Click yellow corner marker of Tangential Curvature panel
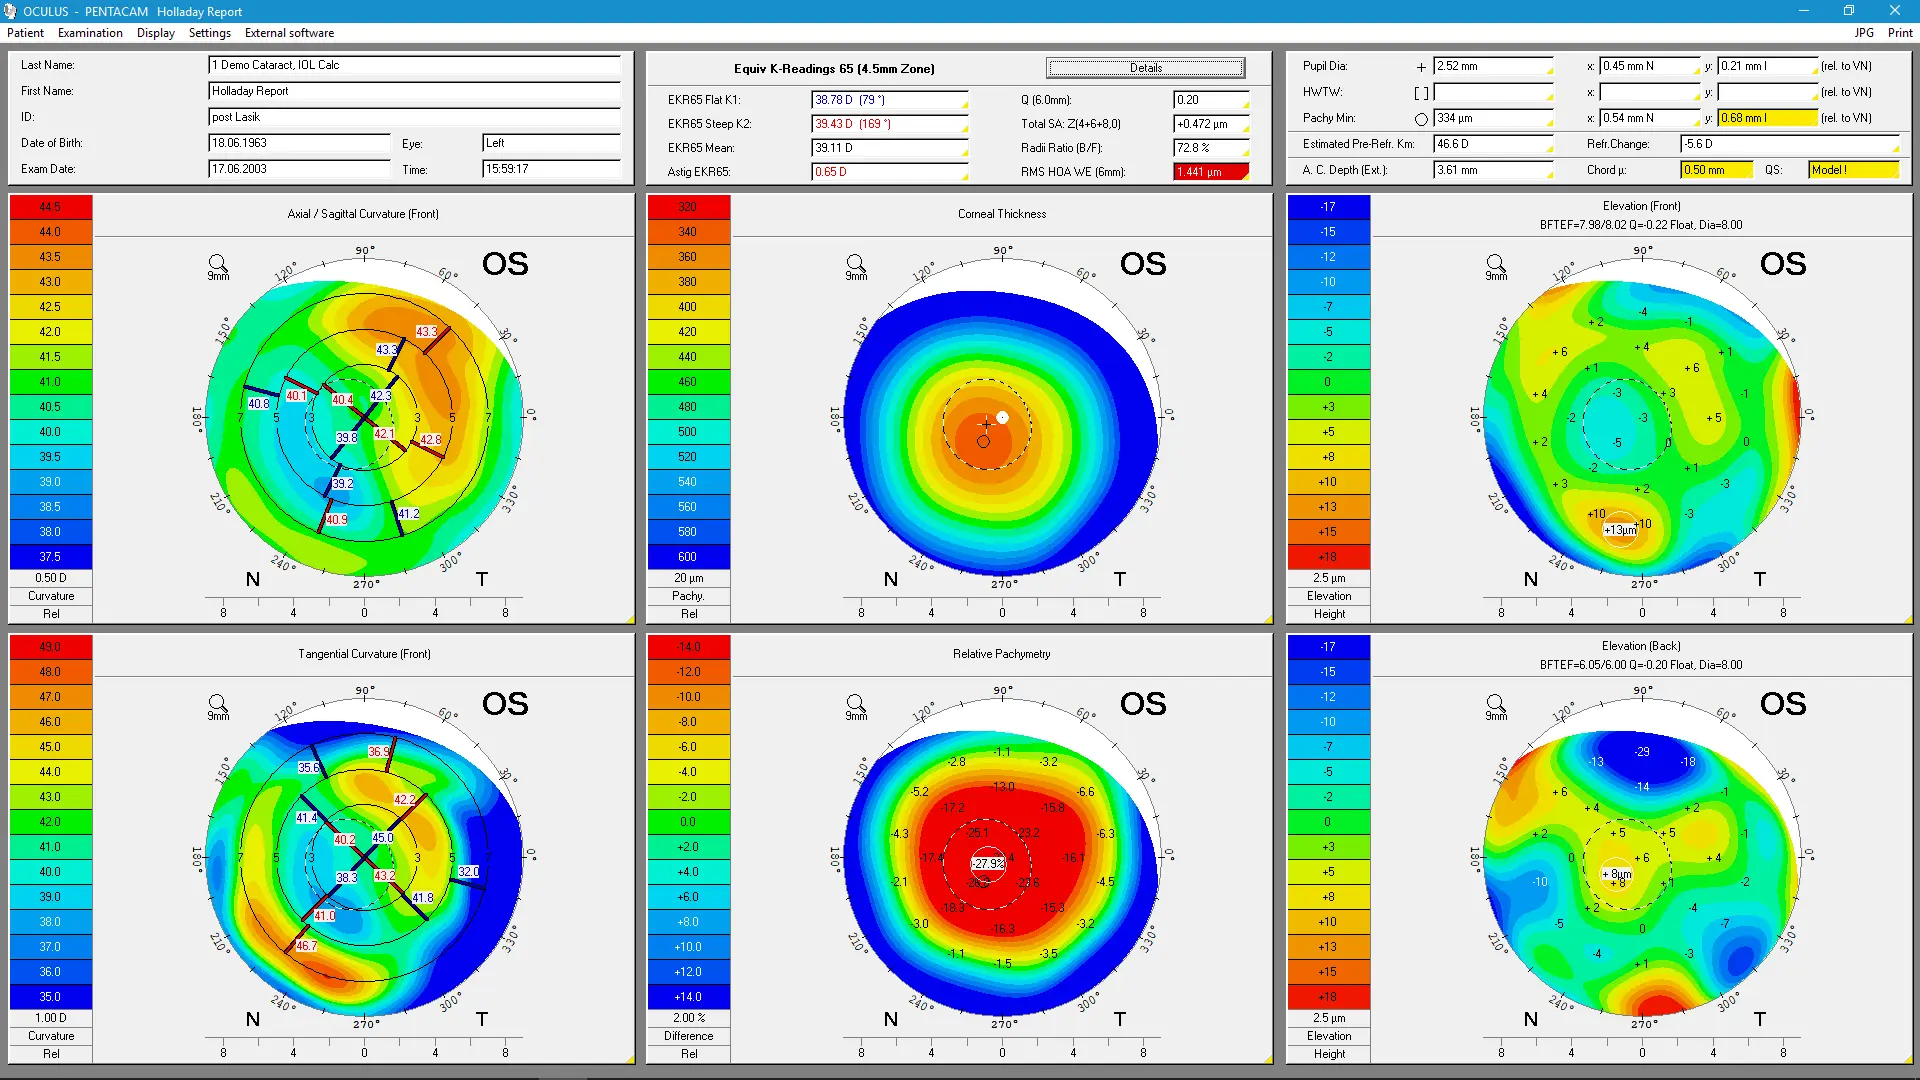This screenshot has width=1920, height=1080. pyautogui.click(x=630, y=1059)
